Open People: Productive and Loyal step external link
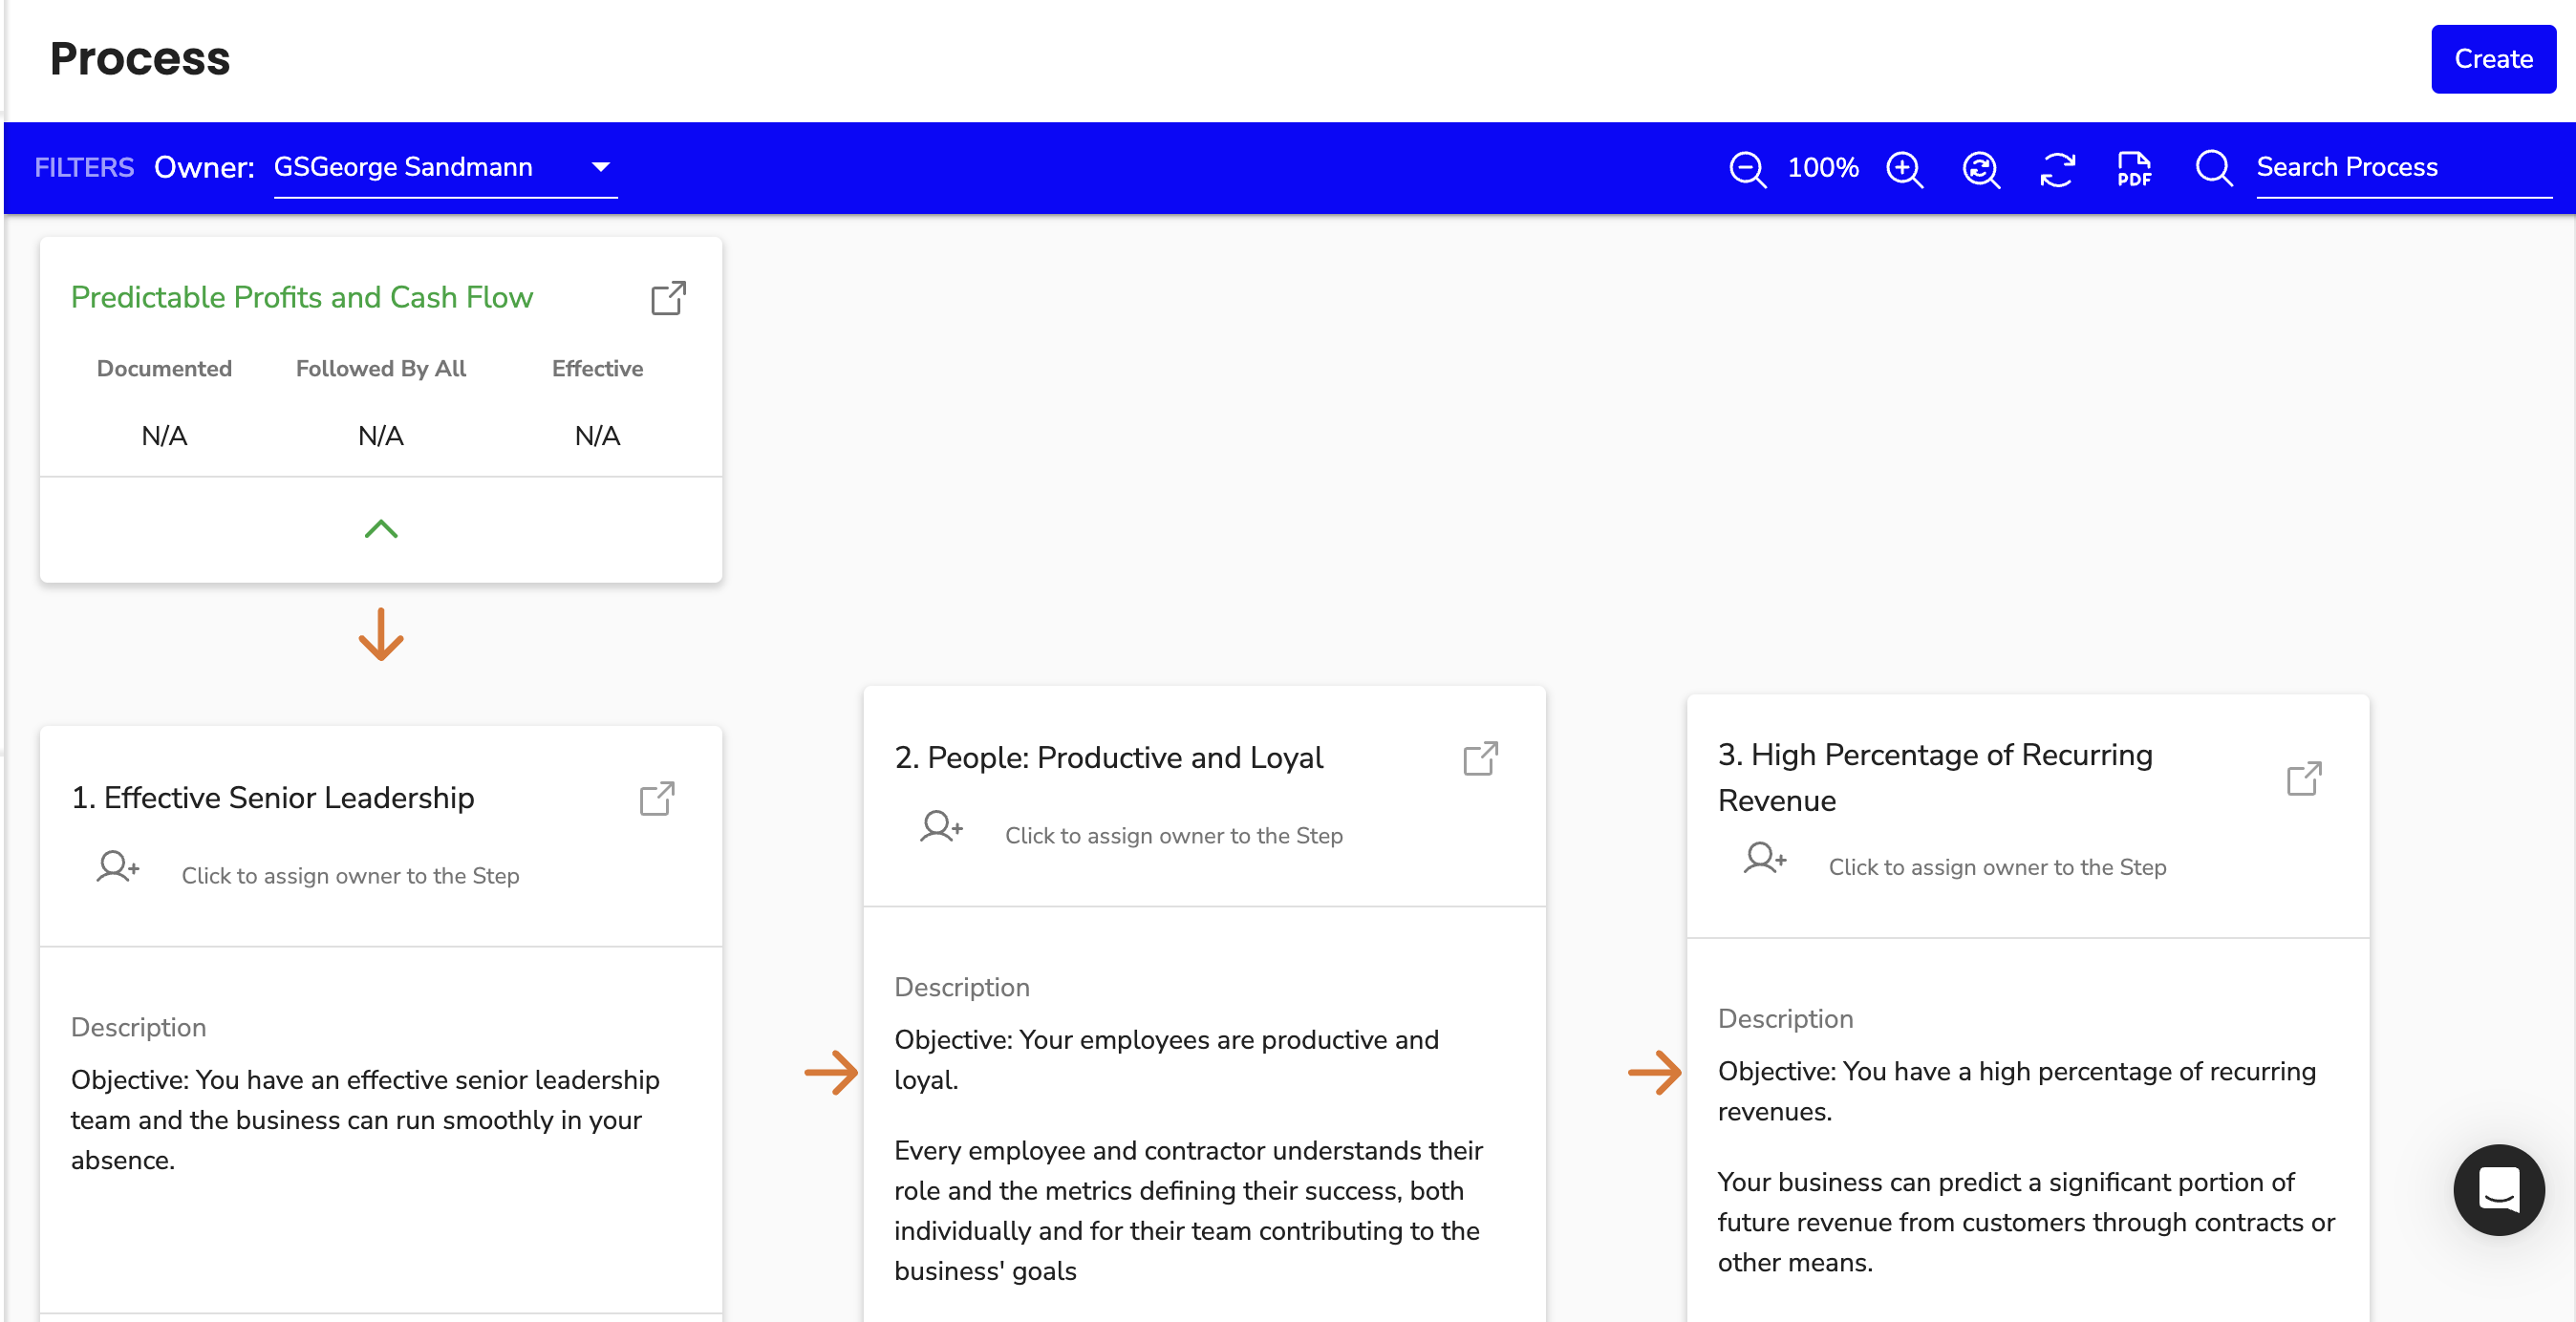This screenshot has width=2576, height=1322. tap(1480, 758)
